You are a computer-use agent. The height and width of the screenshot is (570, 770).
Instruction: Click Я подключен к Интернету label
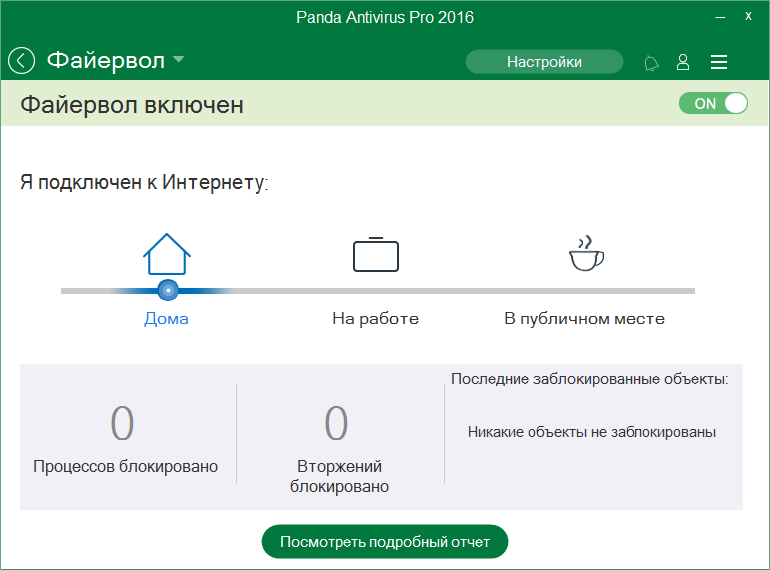click(144, 182)
